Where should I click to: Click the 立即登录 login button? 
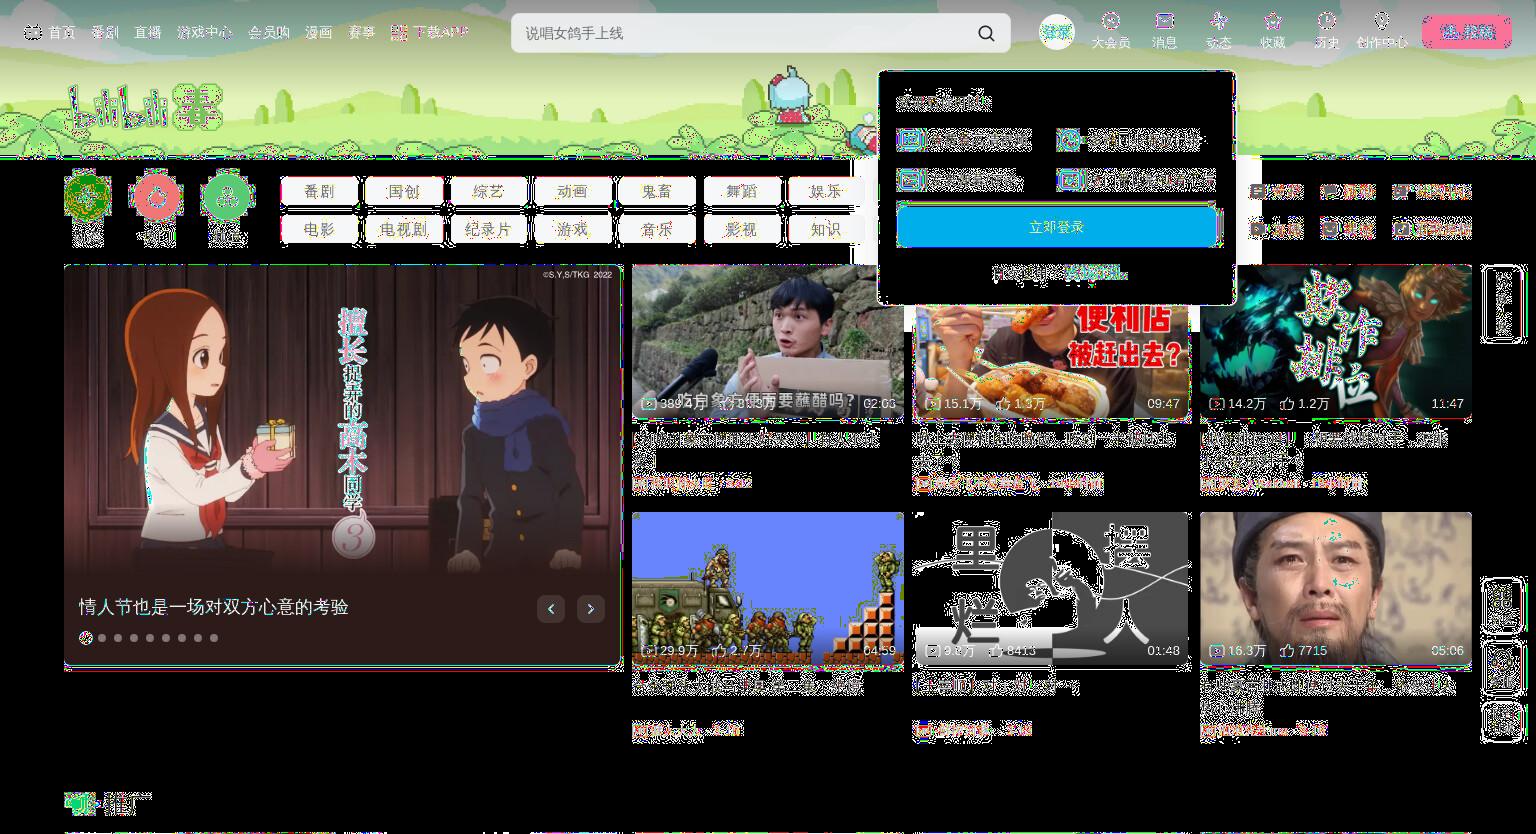click(1056, 227)
